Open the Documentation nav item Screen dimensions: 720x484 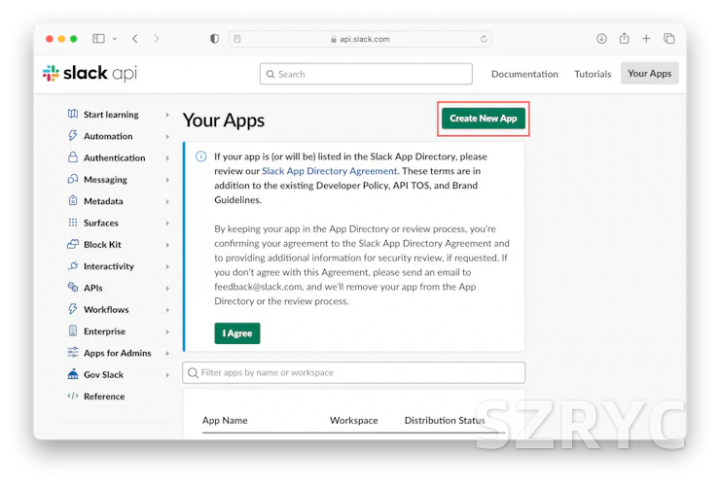pyautogui.click(x=524, y=74)
